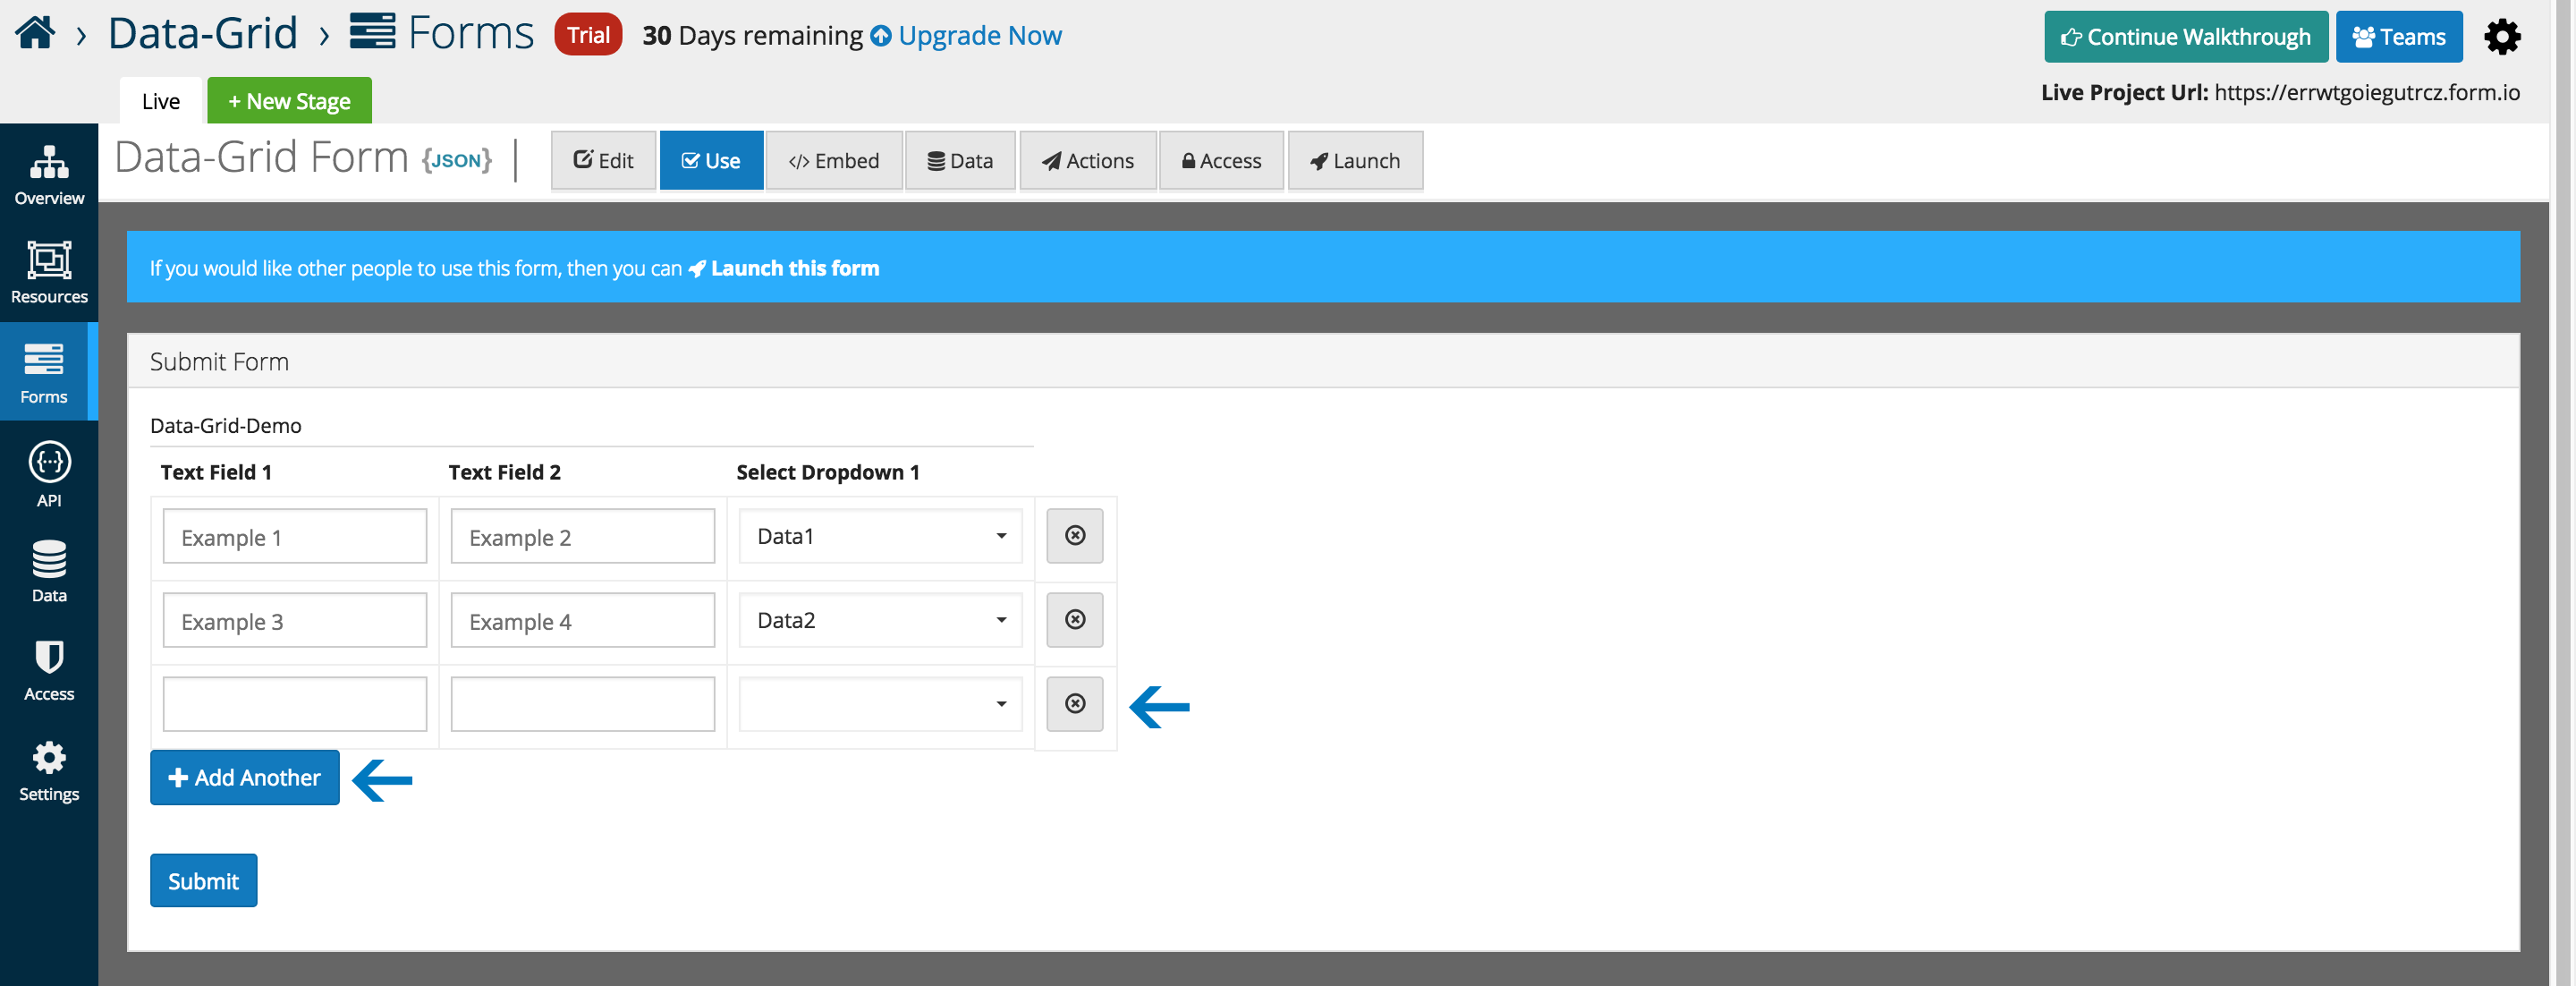Click Add Another row button
Image resolution: width=2576 pixels, height=986 pixels.
tap(245, 778)
